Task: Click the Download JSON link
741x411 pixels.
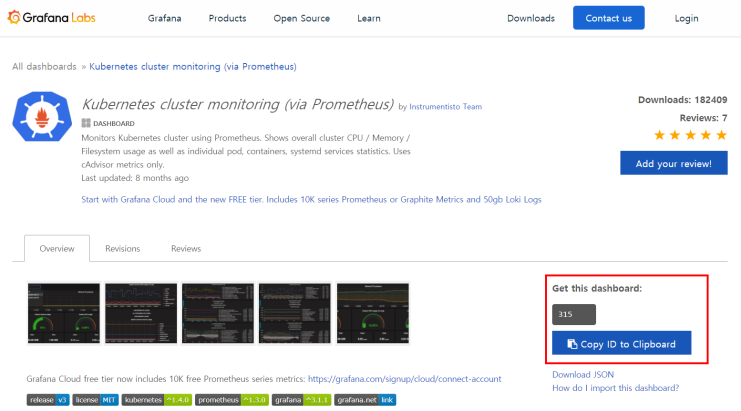Action: coord(583,375)
